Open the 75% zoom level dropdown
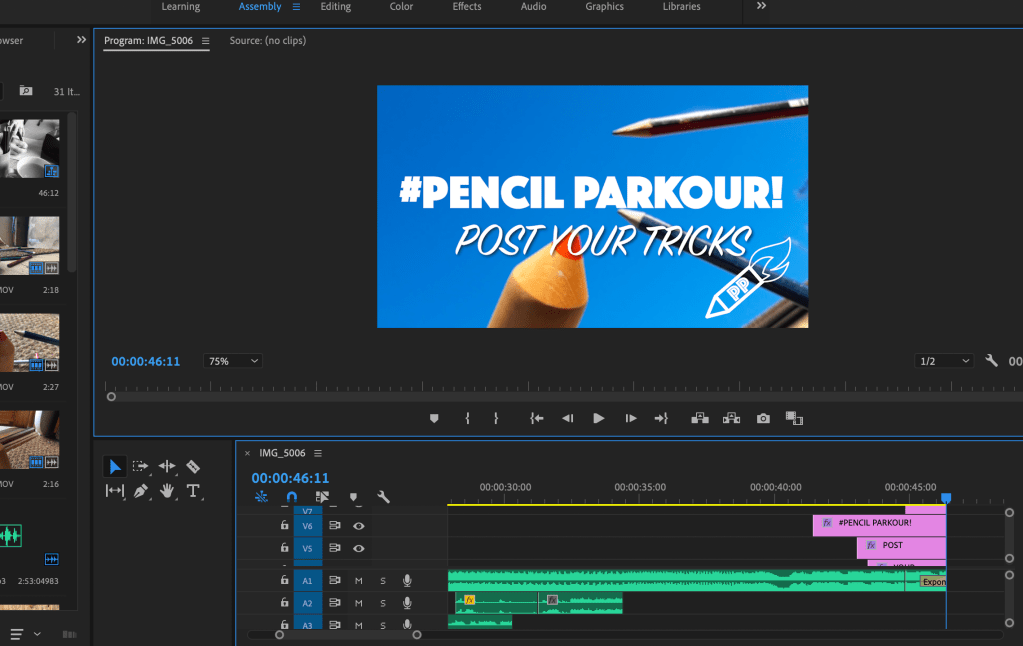 click(x=232, y=361)
